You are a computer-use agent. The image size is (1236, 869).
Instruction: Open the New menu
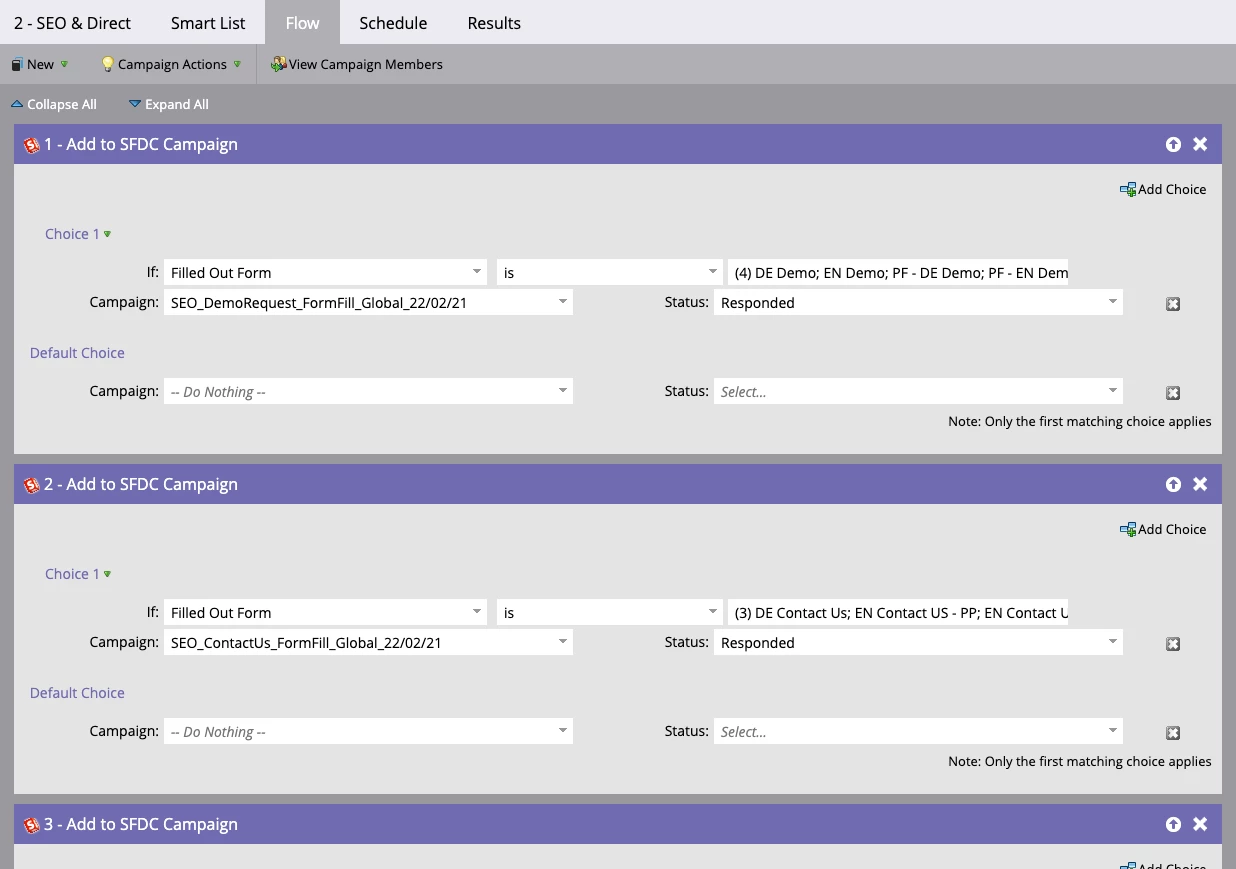tap(39, 64)
